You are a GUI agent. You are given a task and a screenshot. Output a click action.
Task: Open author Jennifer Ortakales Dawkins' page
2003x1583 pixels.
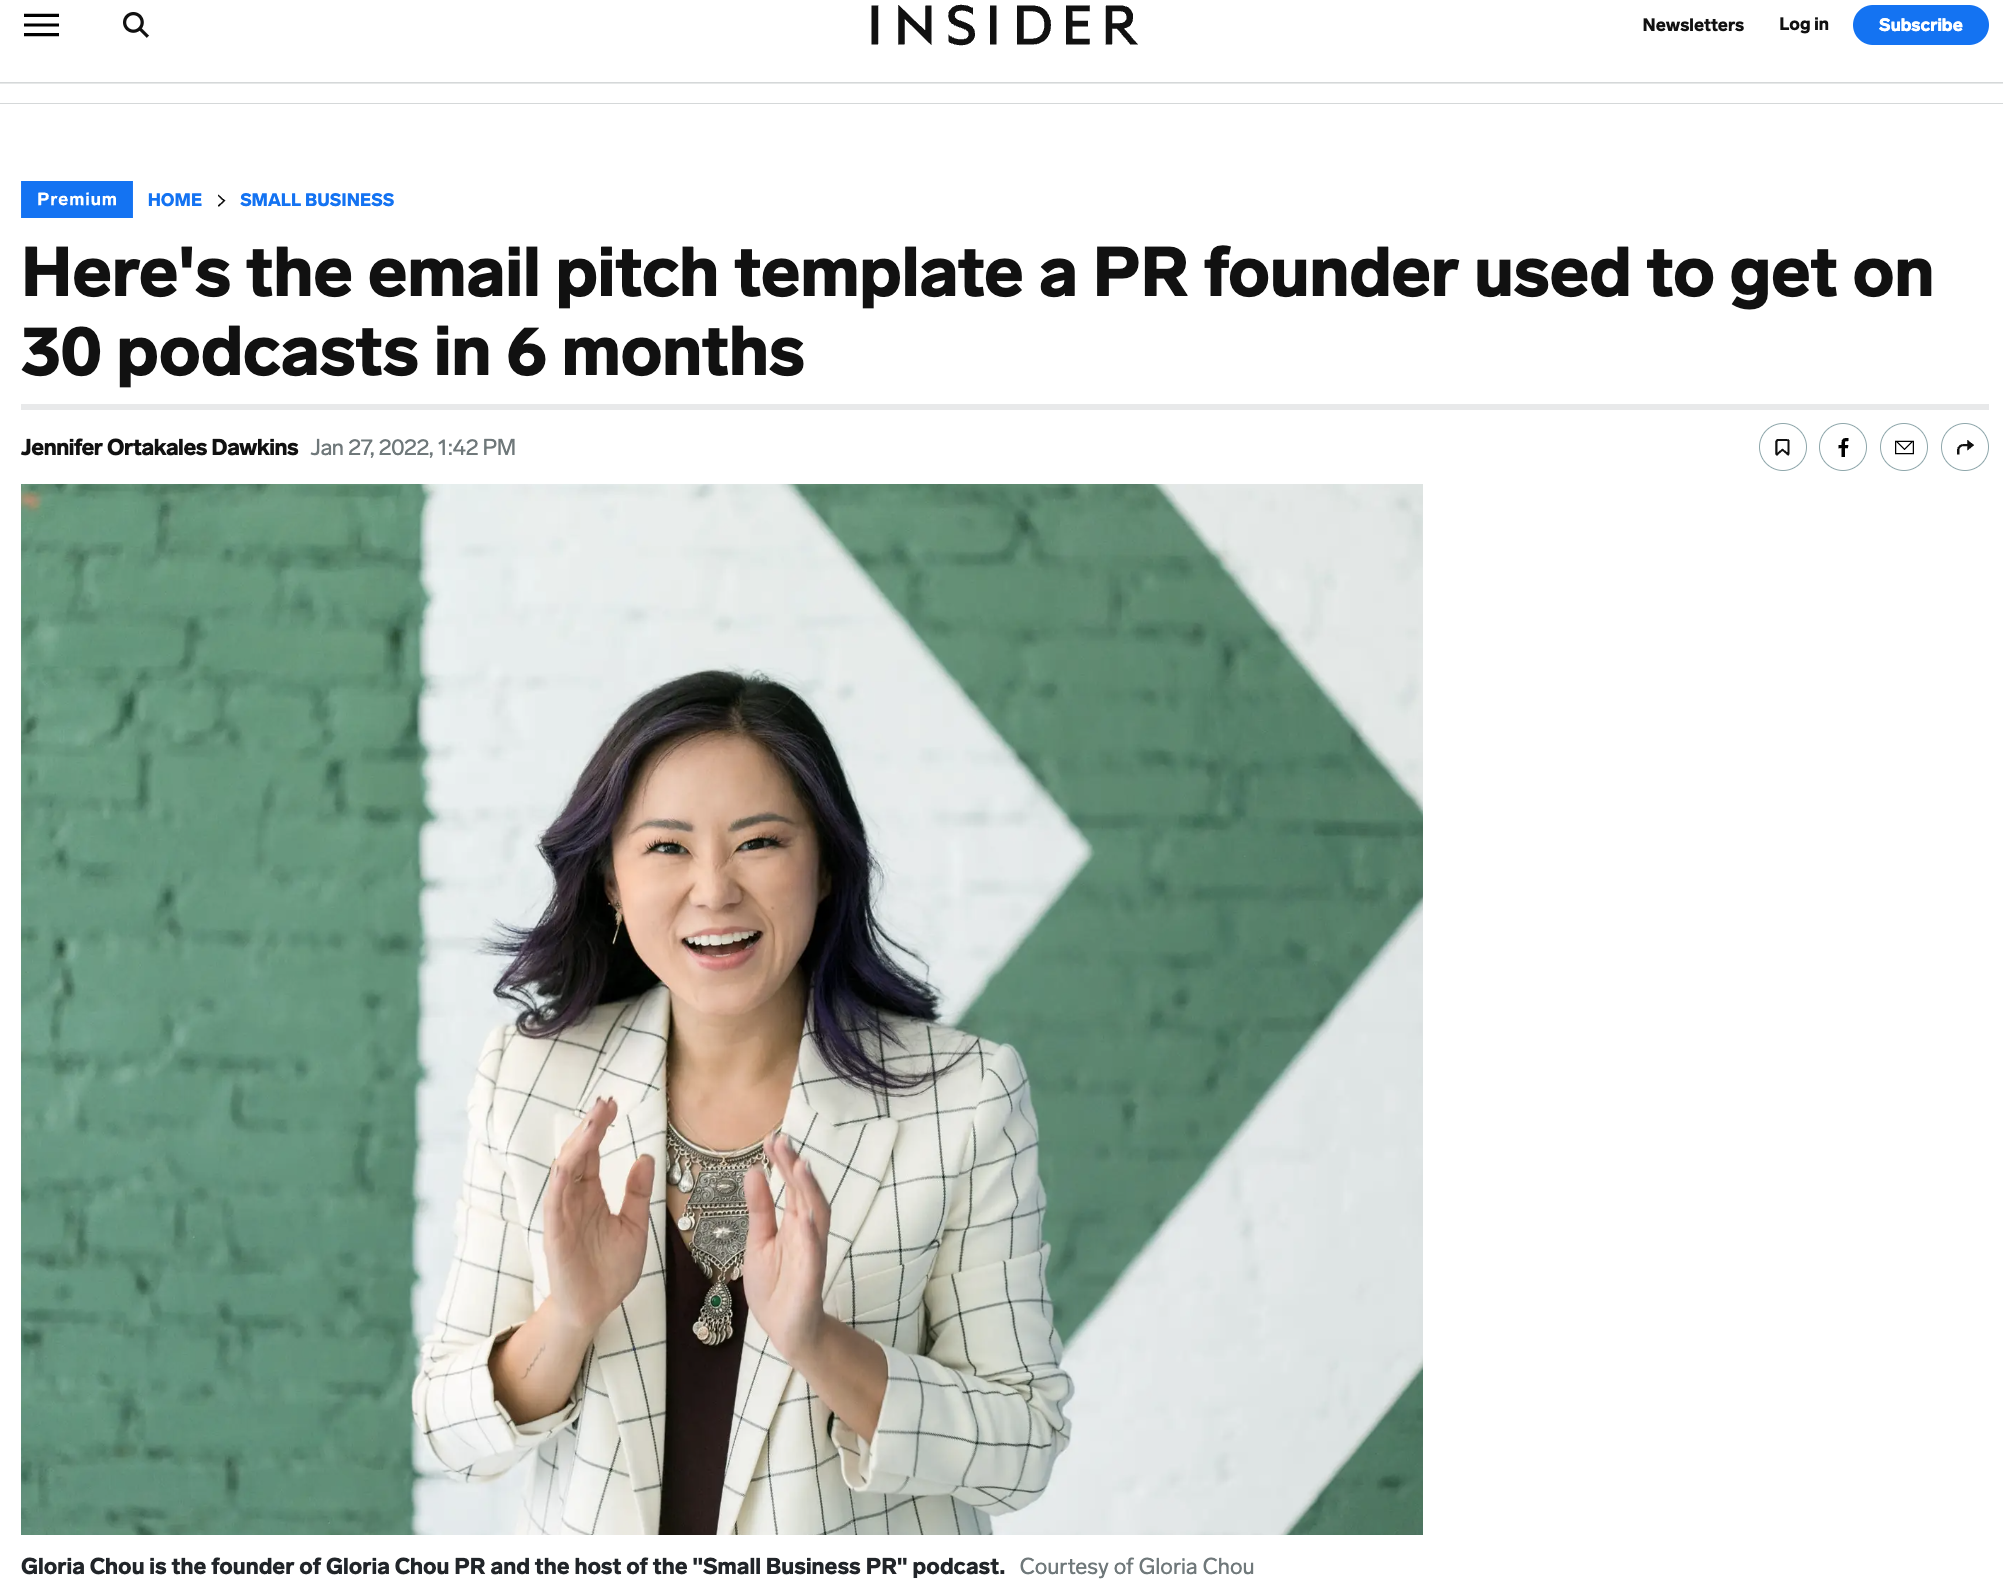160,447
